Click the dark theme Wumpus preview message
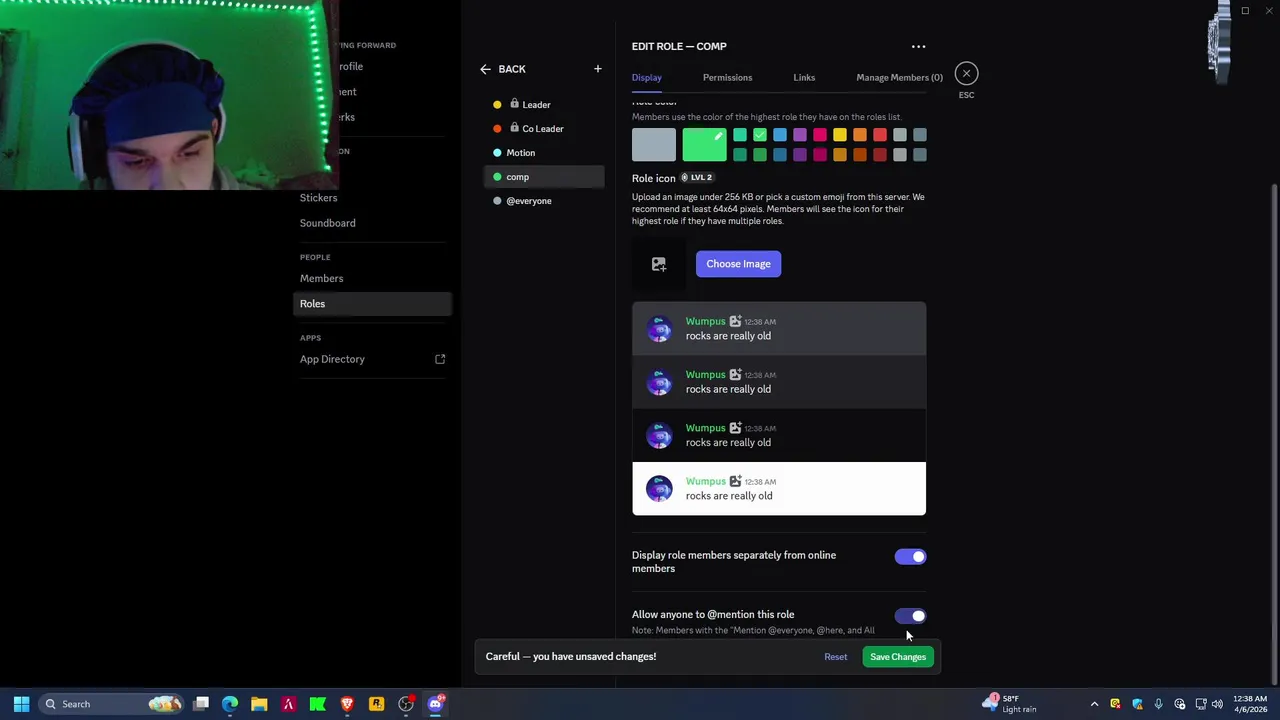 click(779, 436)
